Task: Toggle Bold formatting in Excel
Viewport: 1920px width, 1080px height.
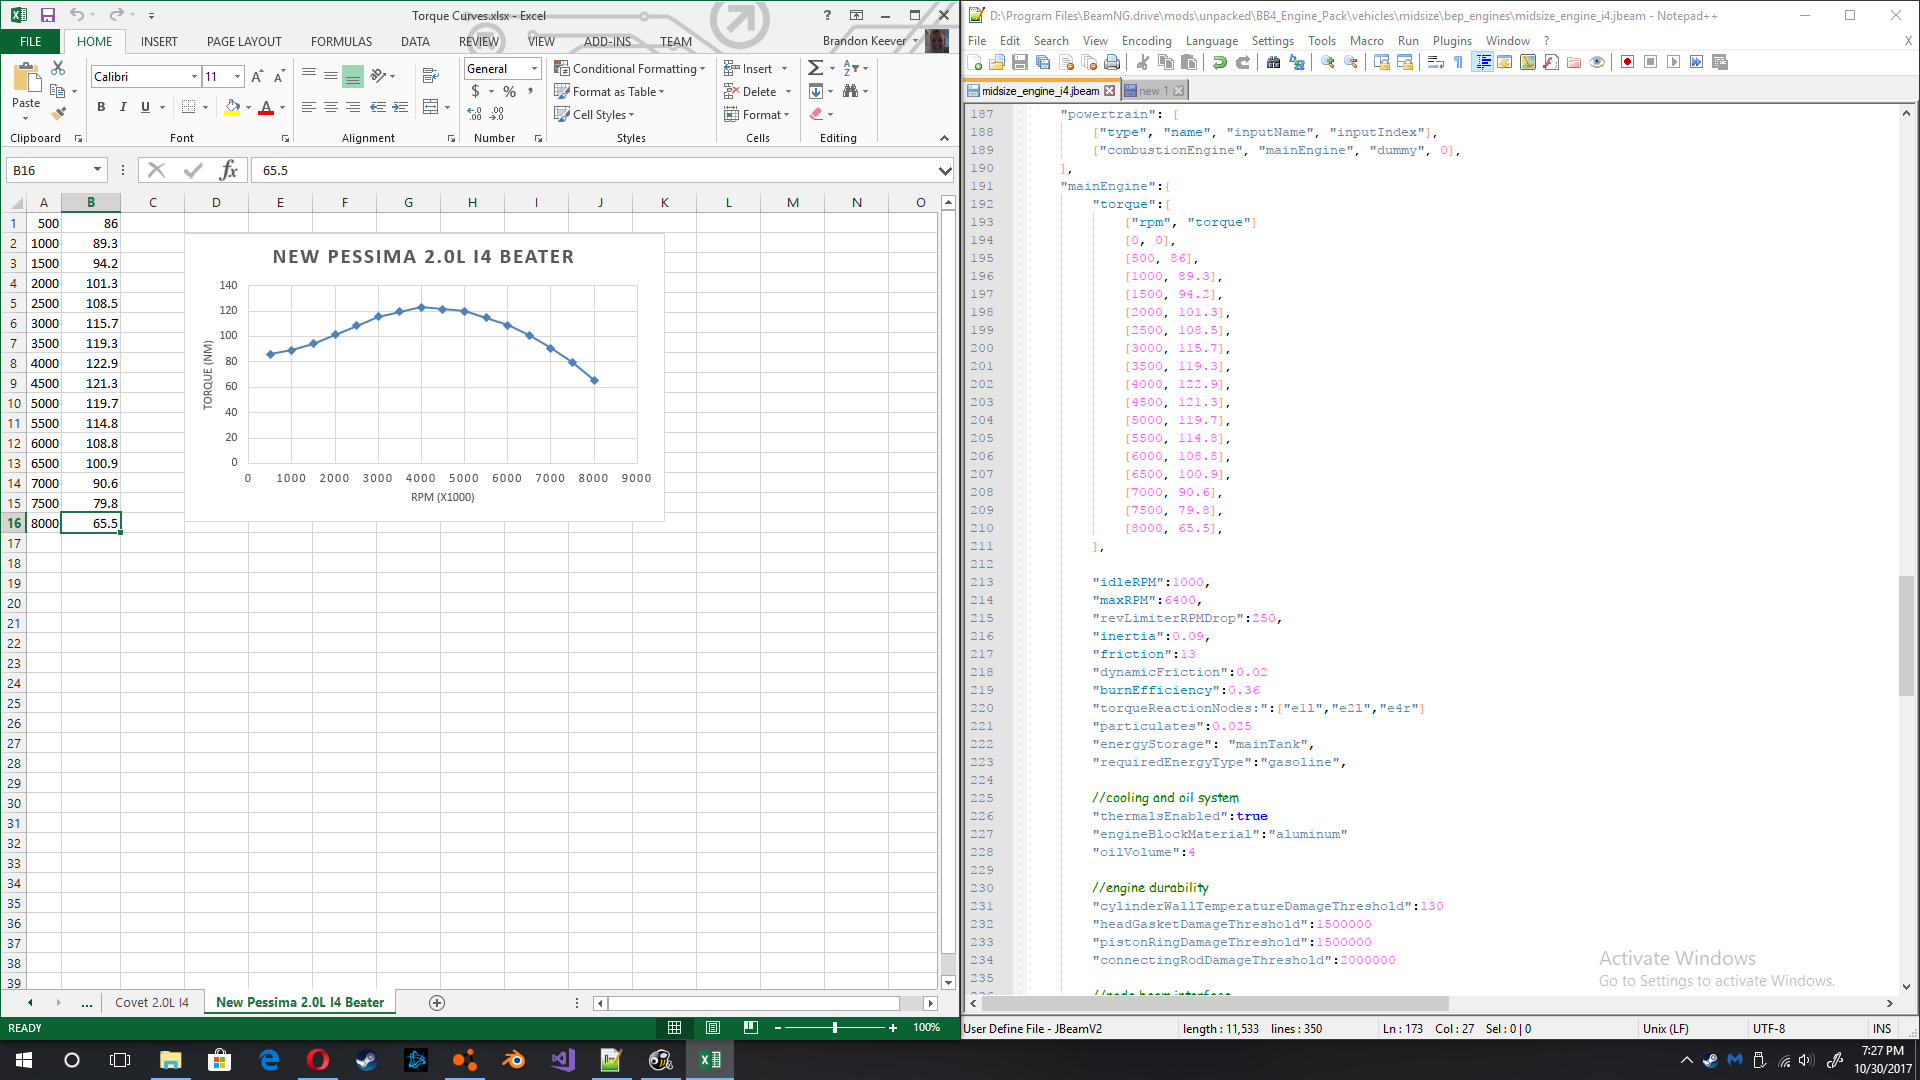Action: pos(101,107)
